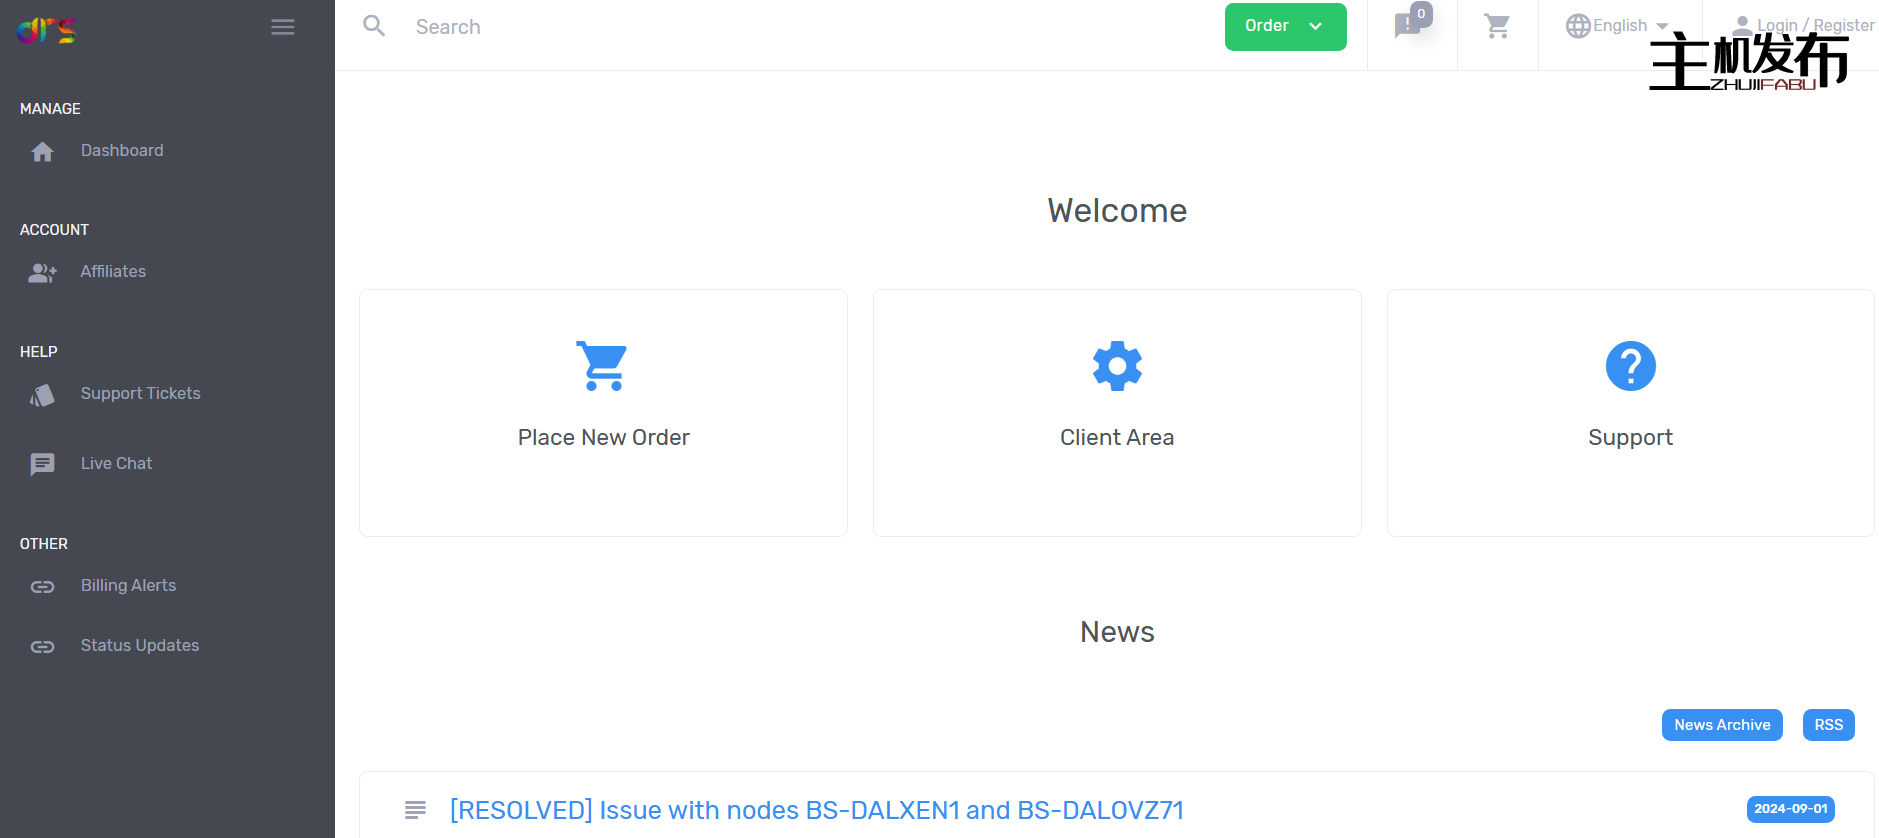Open the notifications alert icon

pyautogui.click(x=1408, y=25)
